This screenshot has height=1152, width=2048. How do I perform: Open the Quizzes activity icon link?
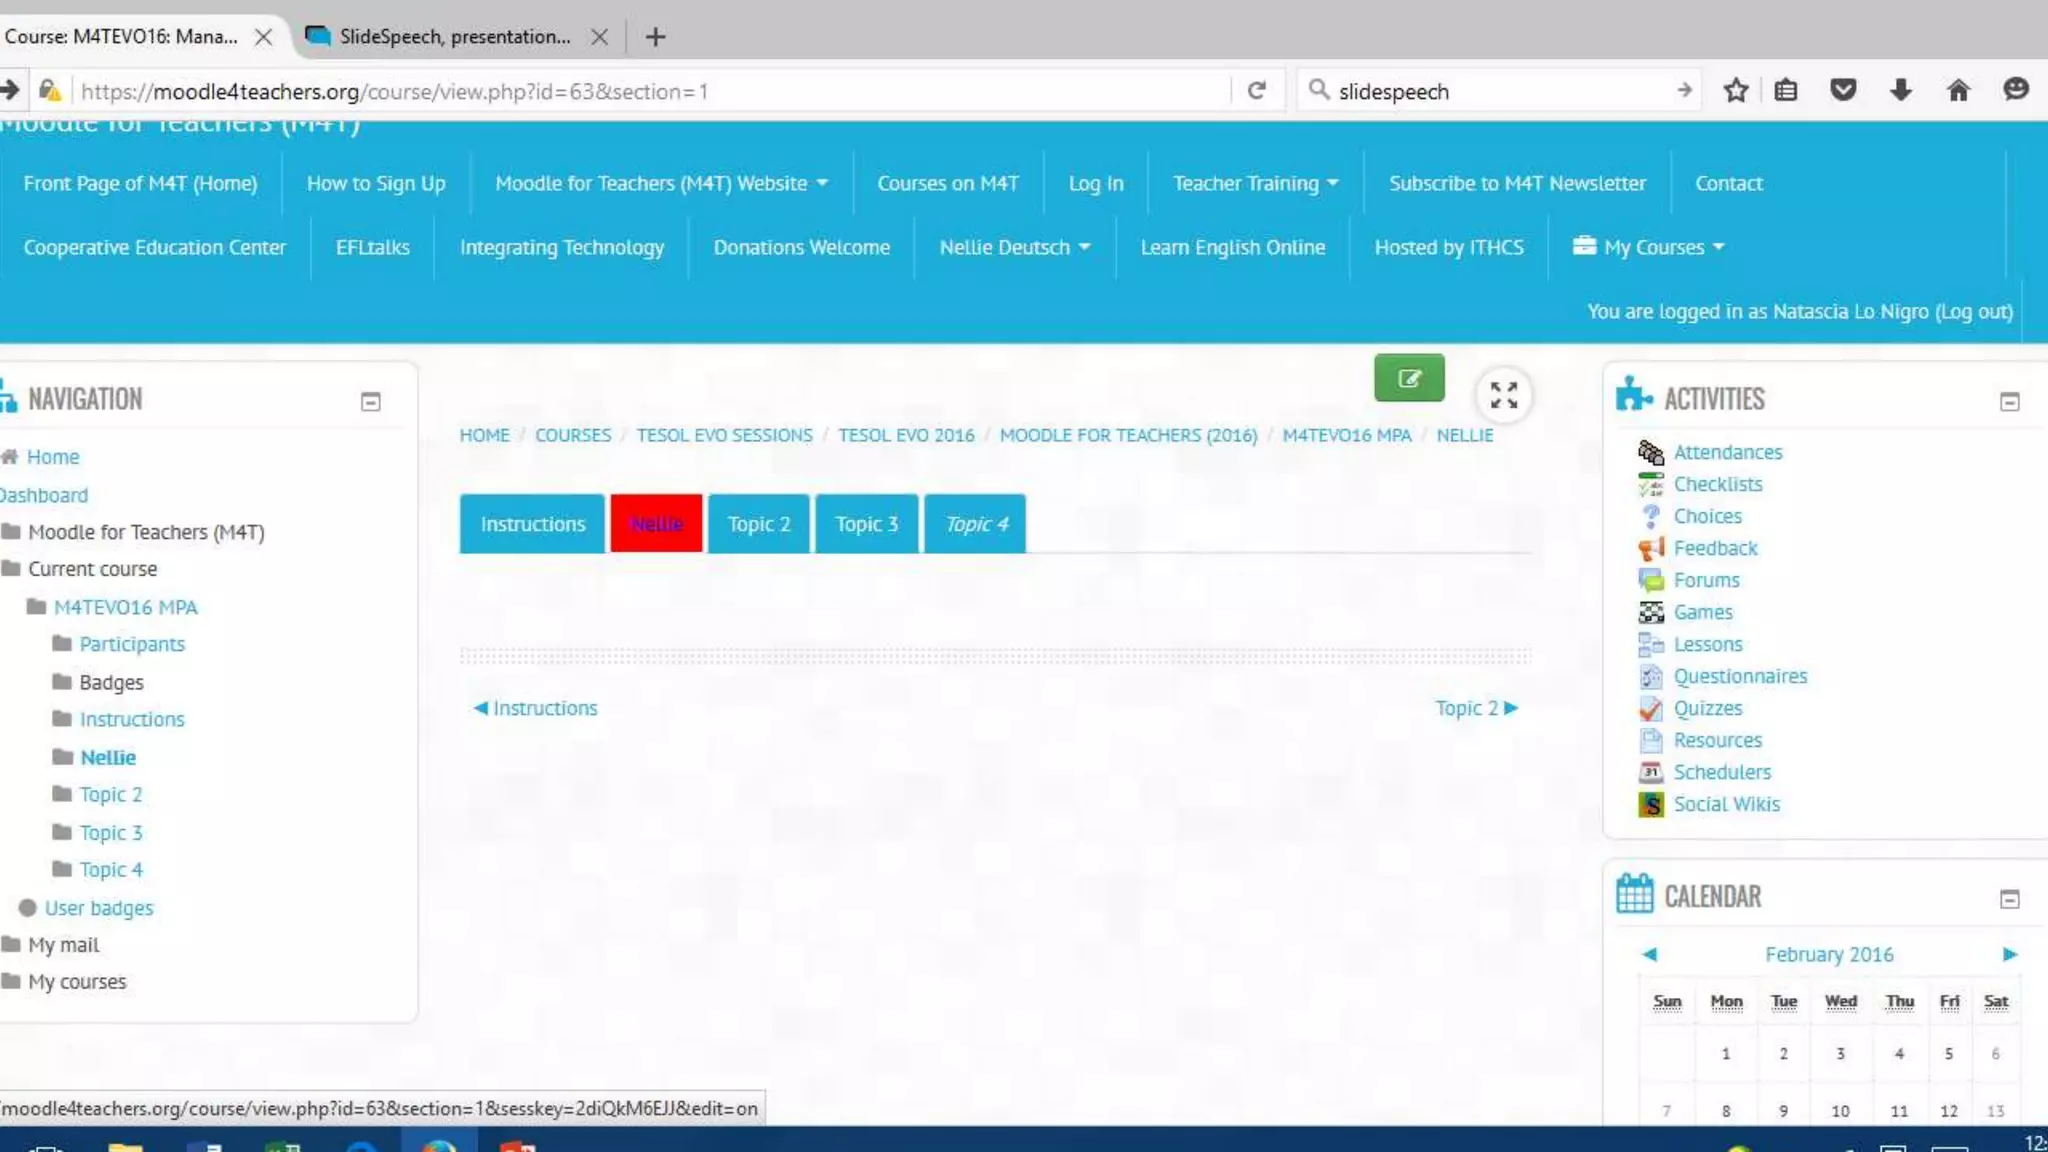tap(1650, 708)
